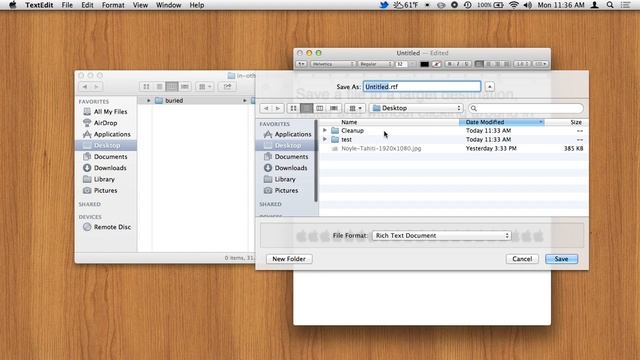Click the Twitter bird menu bar icon

(x=384, y=5)
